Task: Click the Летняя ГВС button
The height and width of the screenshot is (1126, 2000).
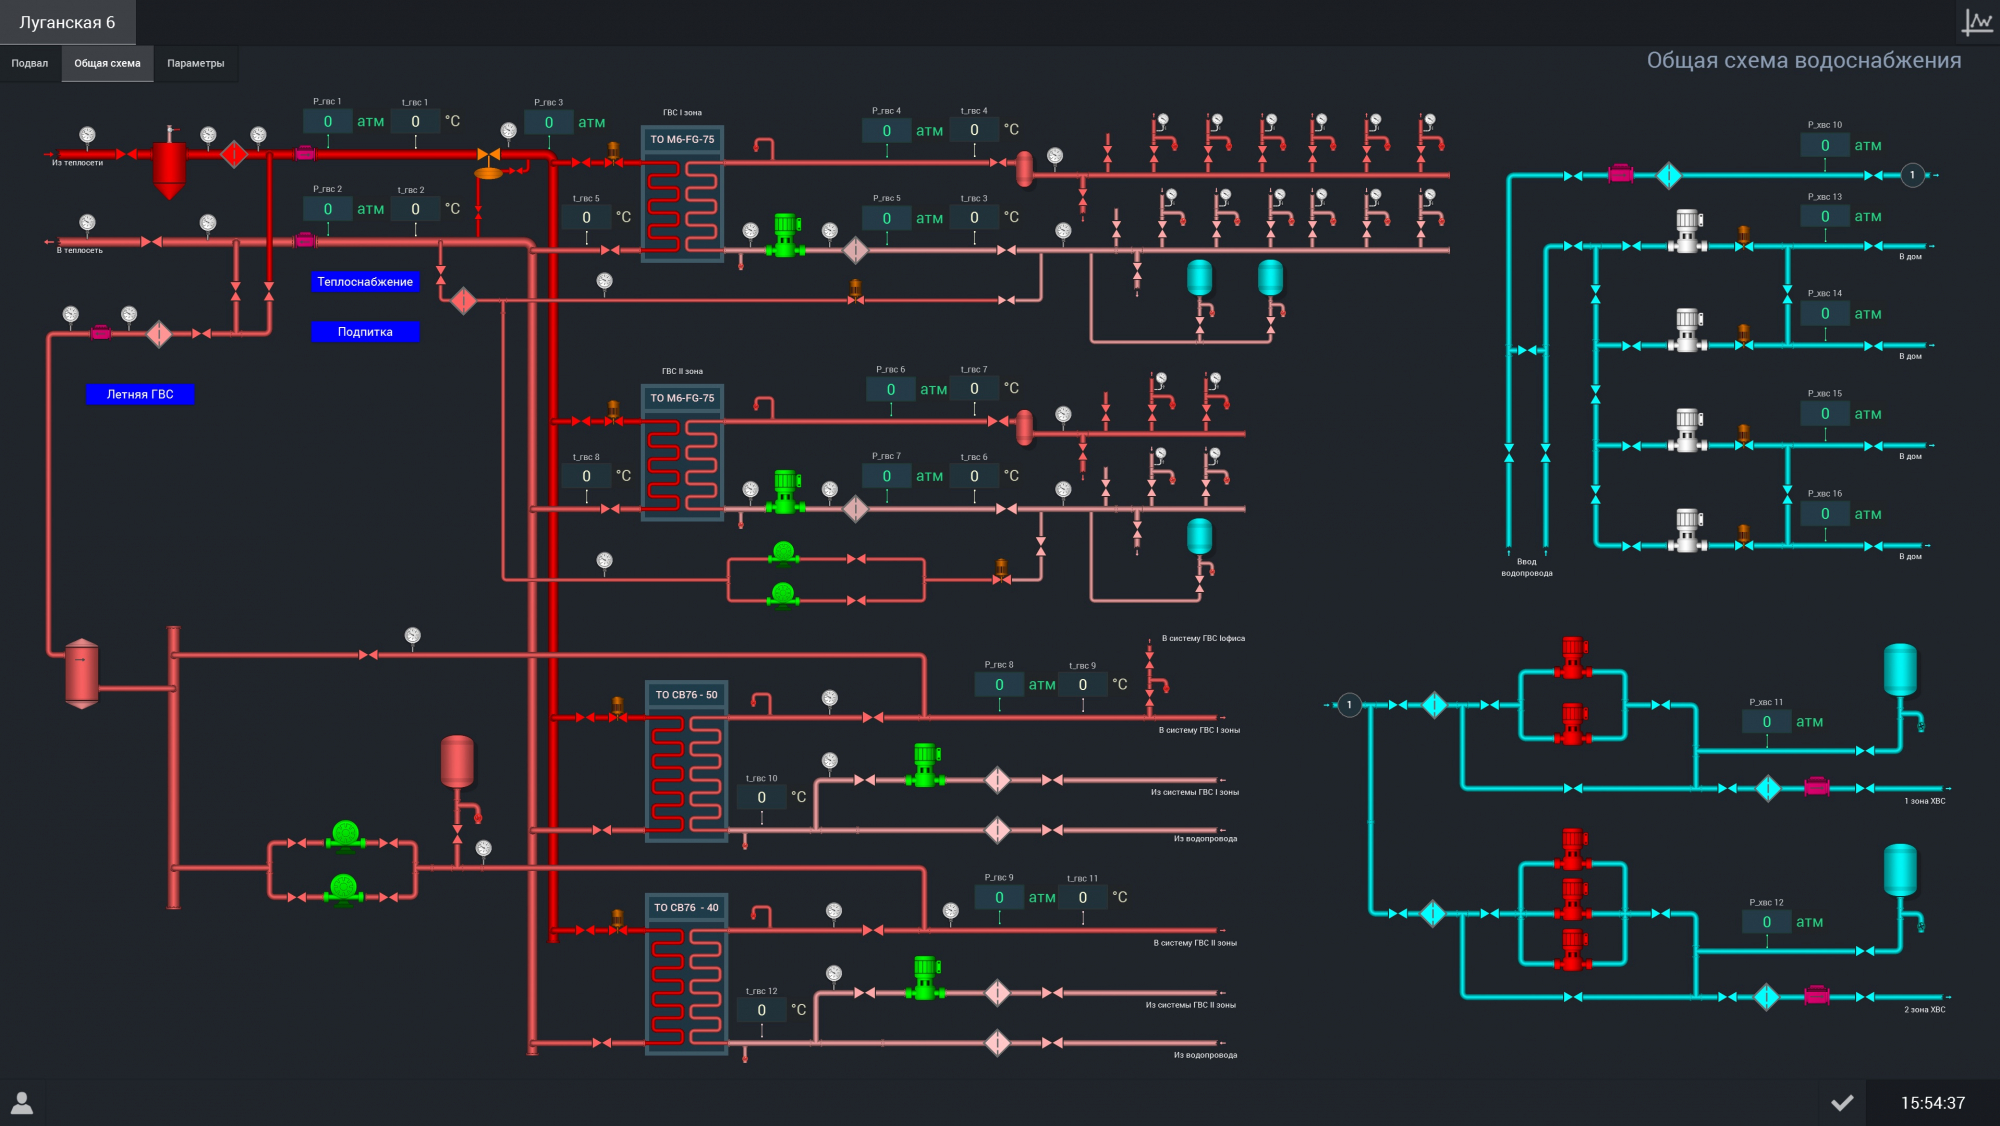Action: [140, 394]
